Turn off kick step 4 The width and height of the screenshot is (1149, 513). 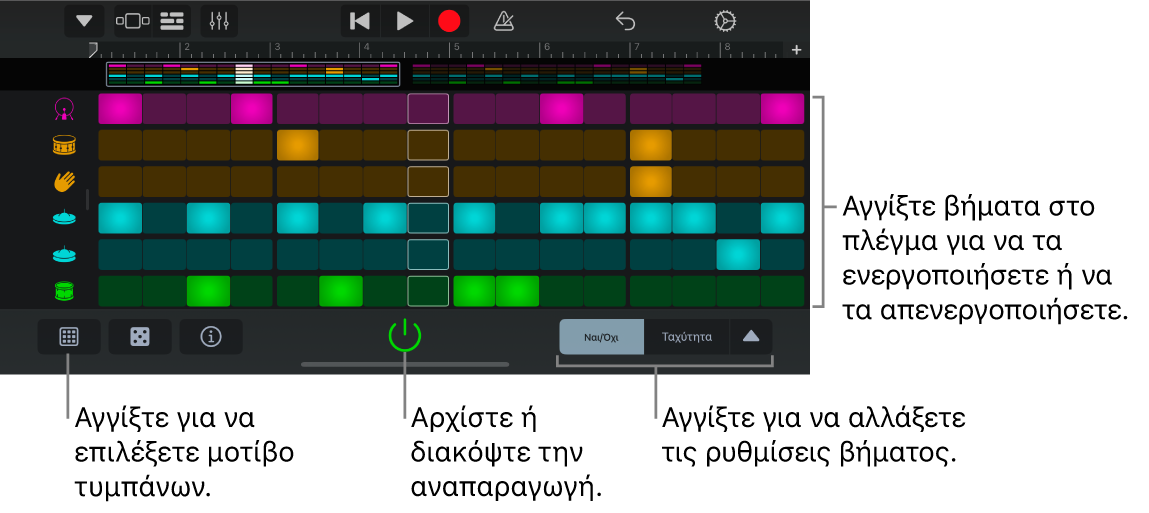tap(252, 108)
